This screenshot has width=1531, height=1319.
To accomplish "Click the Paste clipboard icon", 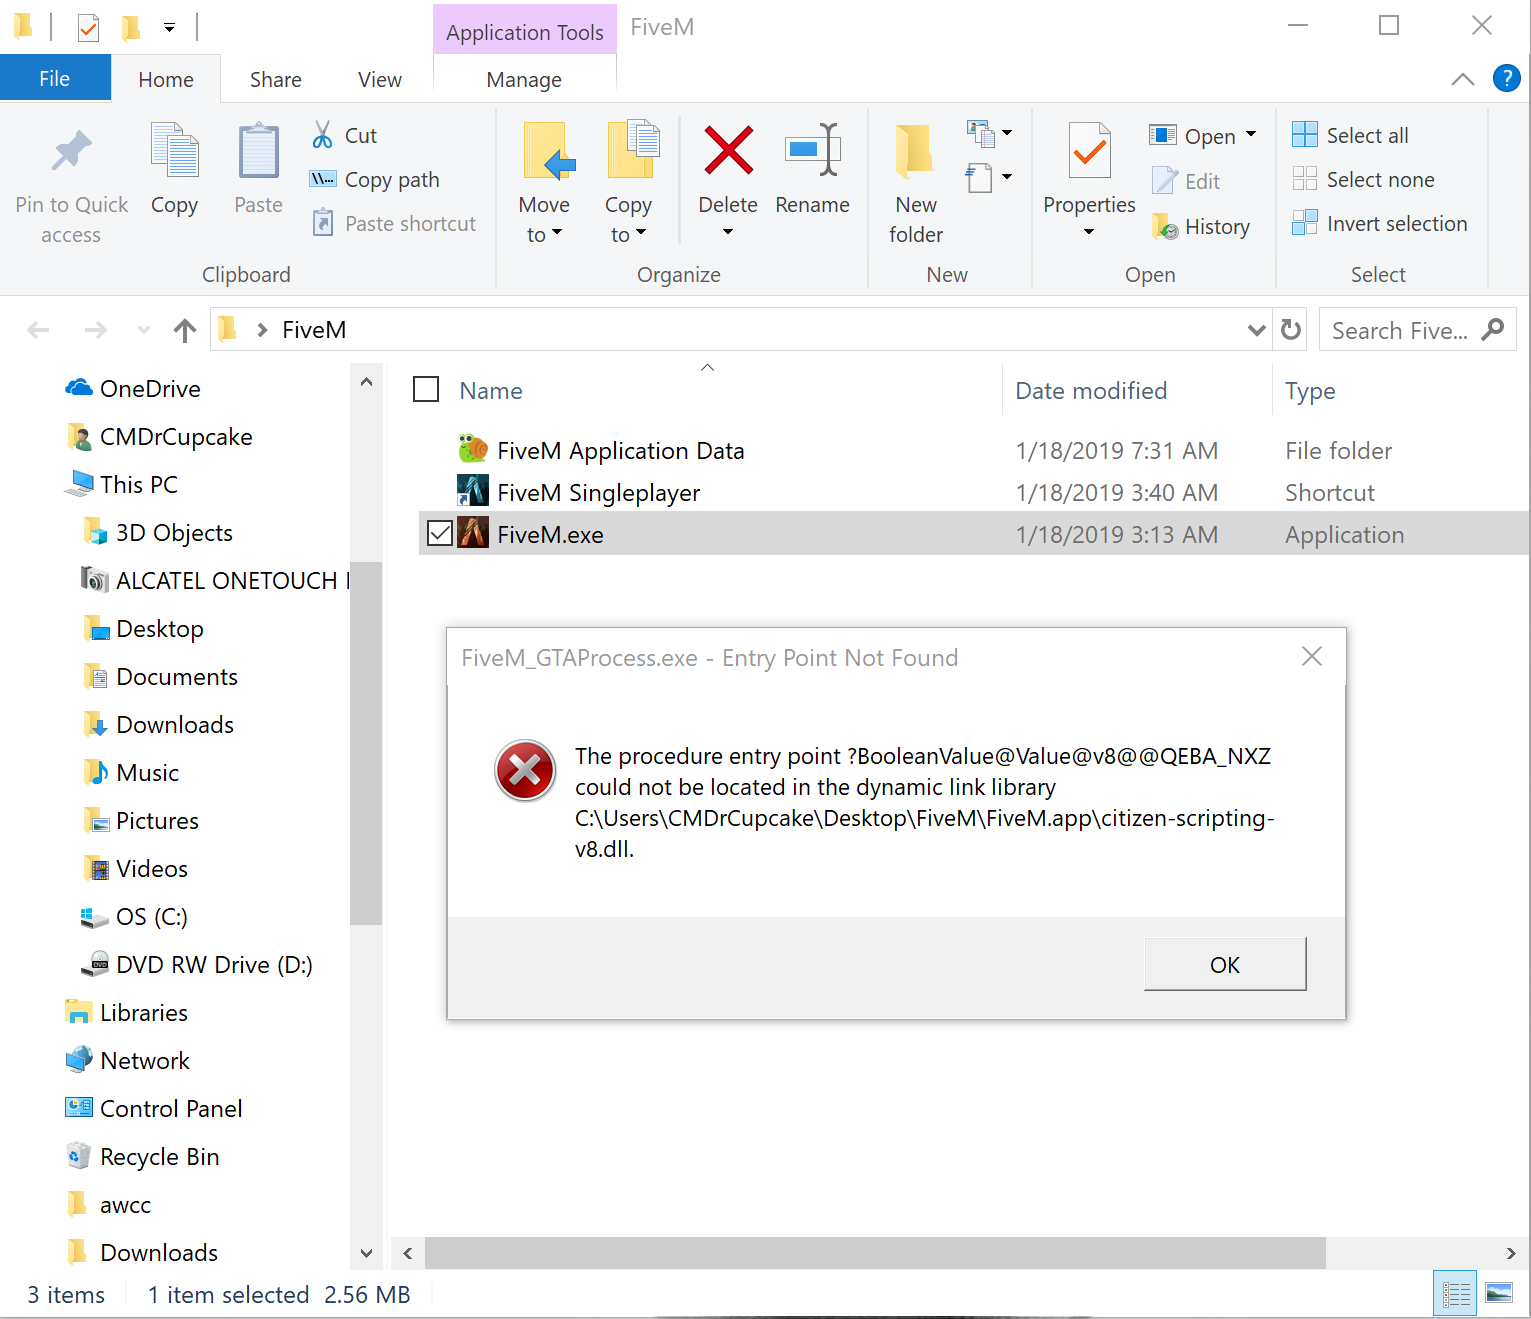I will (258, 151).
